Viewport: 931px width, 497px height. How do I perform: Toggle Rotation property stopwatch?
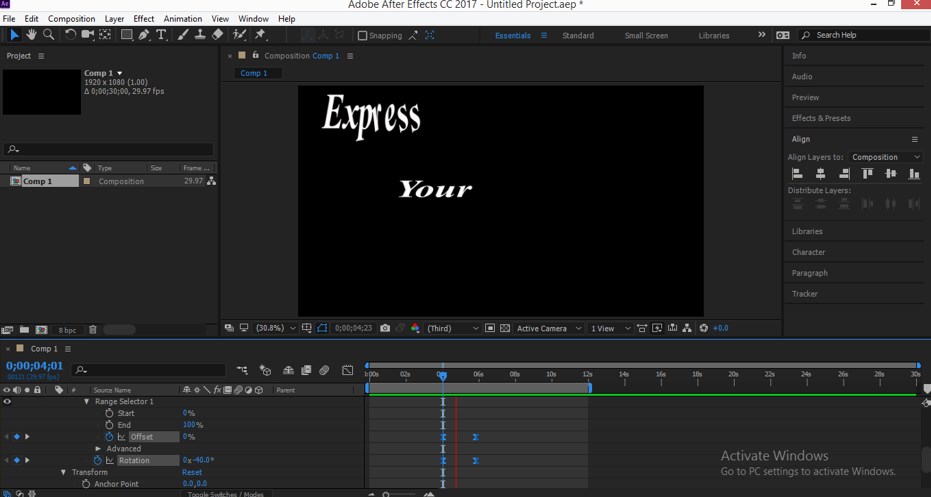click(97, 461)
